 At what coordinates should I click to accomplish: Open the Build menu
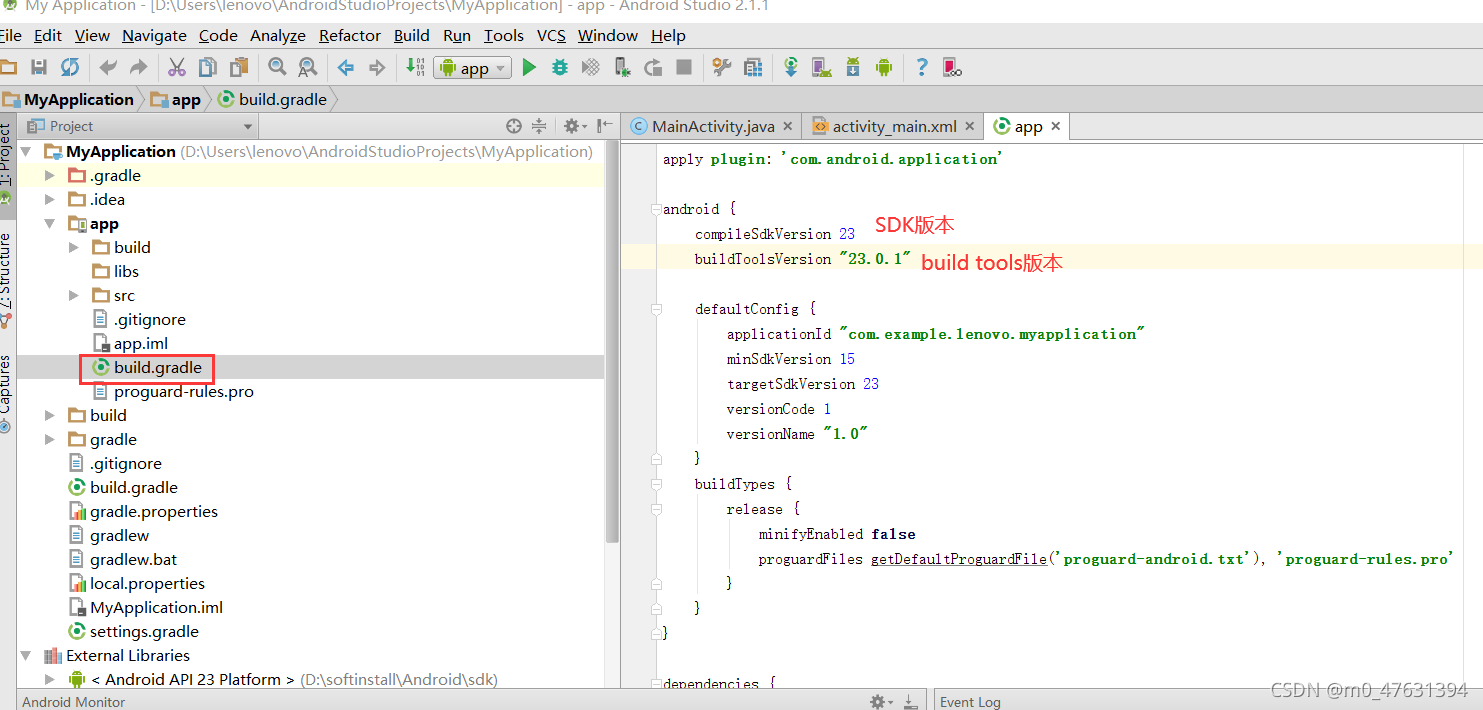pyautogui.click(x=411, y=35)
